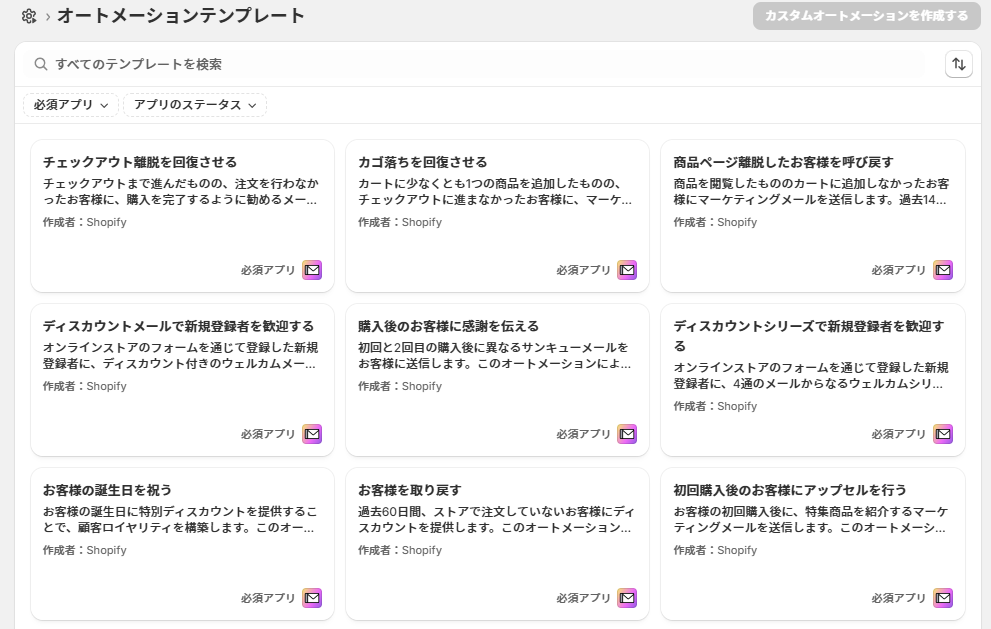Select カゴ落ちを回復させる template title
991x629 pixels.
click(423, 162)
